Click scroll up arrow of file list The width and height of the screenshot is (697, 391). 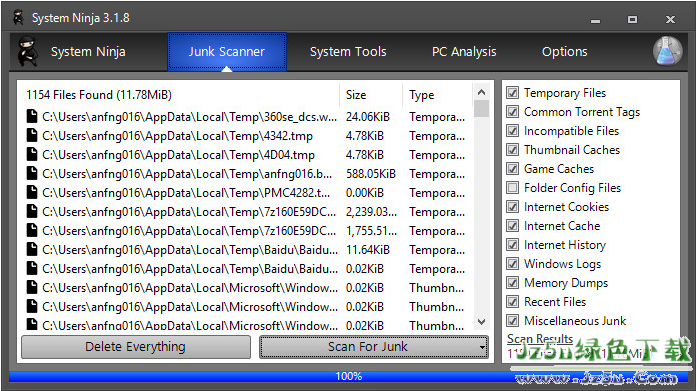pyautogui.click(x=481, y=92)
